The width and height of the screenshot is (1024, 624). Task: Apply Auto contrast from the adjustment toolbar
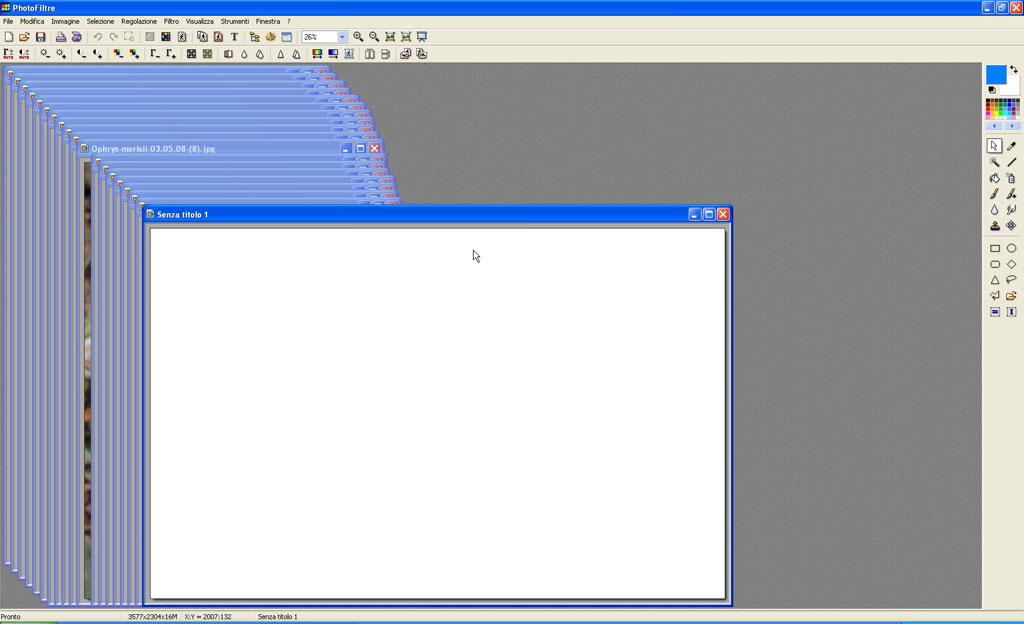tap(24, 54)
